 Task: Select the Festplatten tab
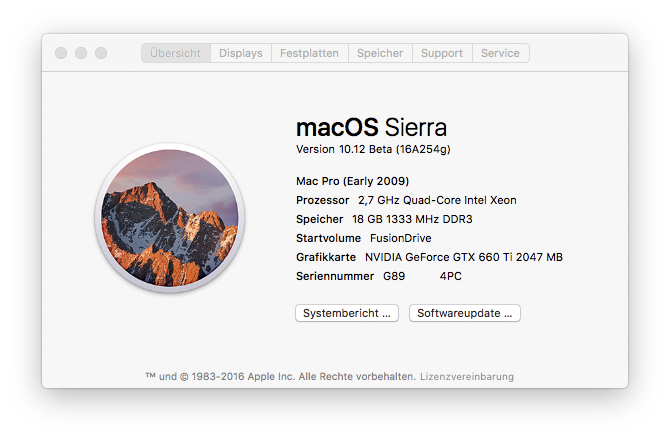(x=309, y=53)
